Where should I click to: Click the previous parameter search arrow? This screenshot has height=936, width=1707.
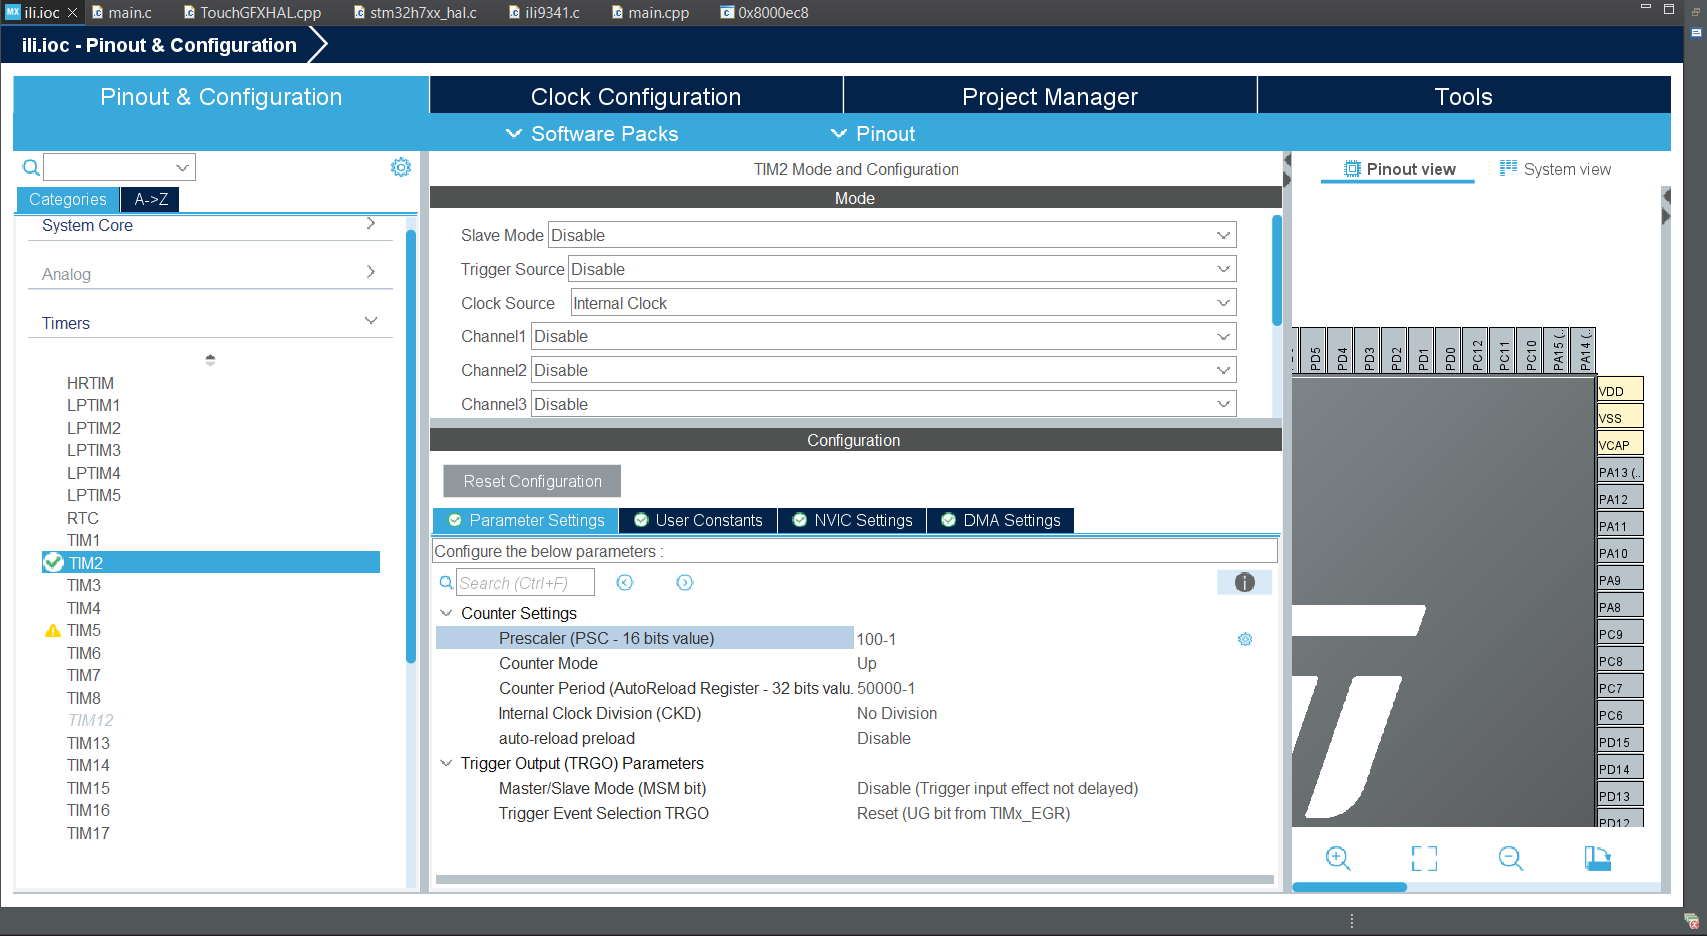point(625,582)
